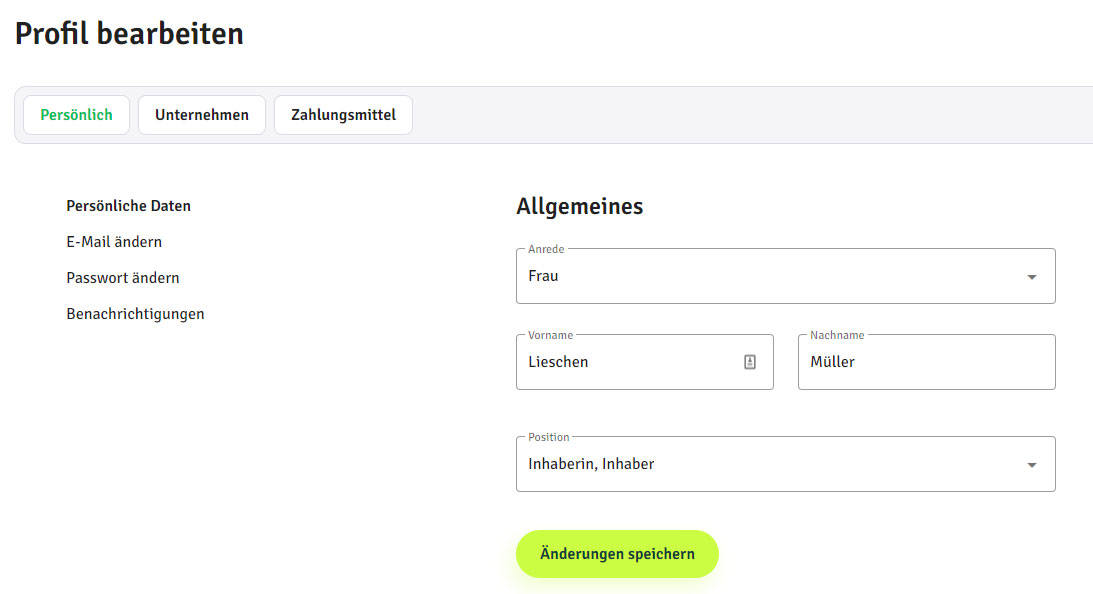The height and width of the screenshot is (594, 1093).
Task: Select Persönliche Daten in the sidebar
Action: pos(128,206)
